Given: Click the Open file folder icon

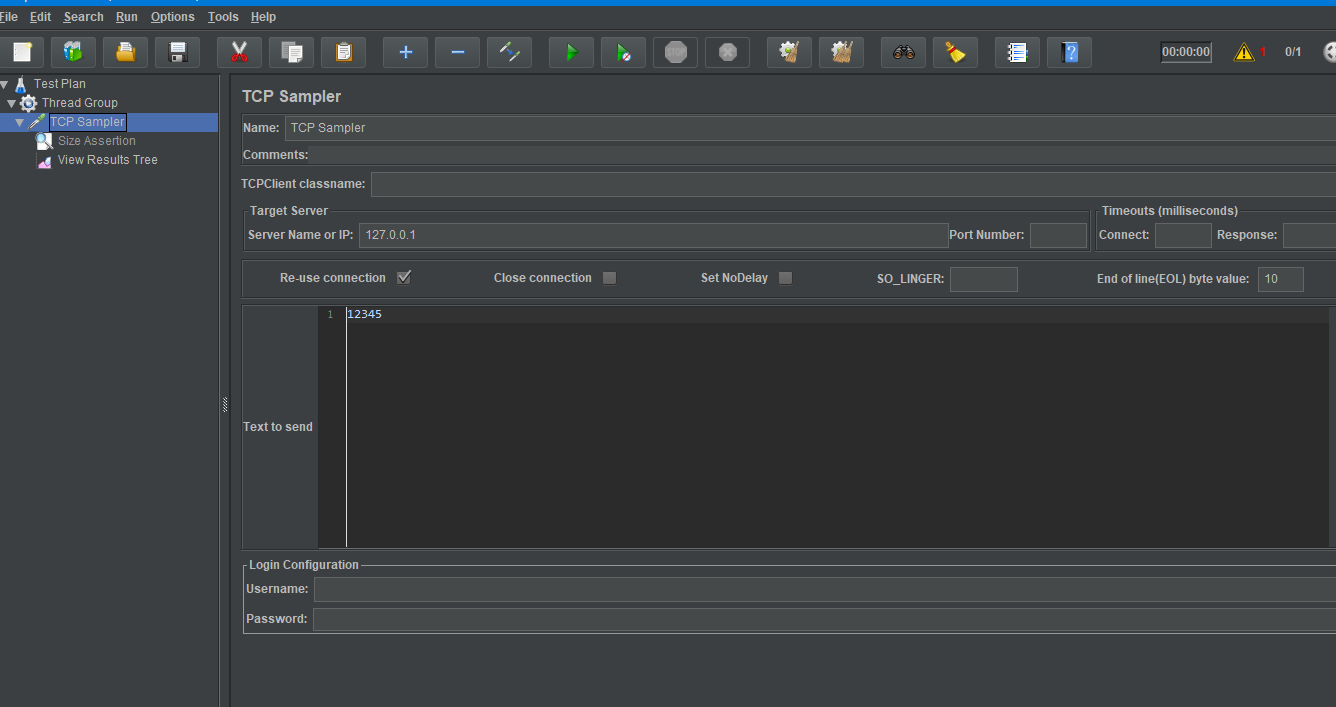Looking at the screenshot, I should [x=125, y=52].
